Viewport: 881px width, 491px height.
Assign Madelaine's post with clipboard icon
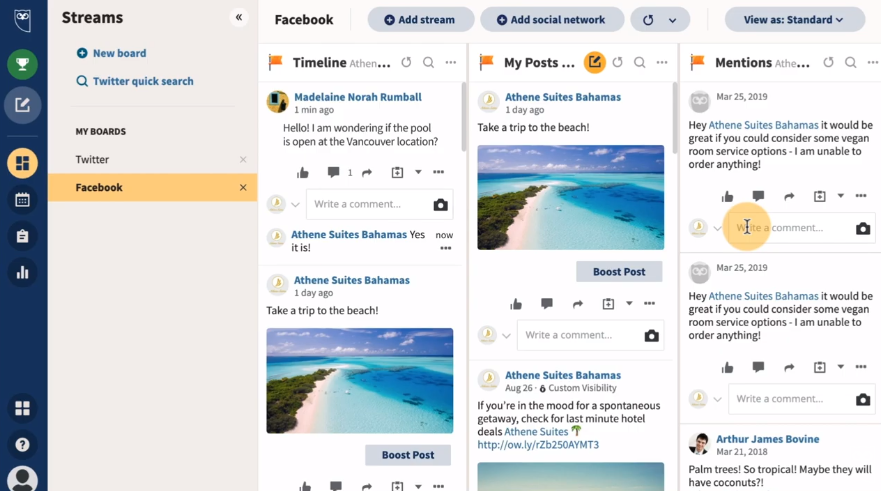tap(397, 172)
